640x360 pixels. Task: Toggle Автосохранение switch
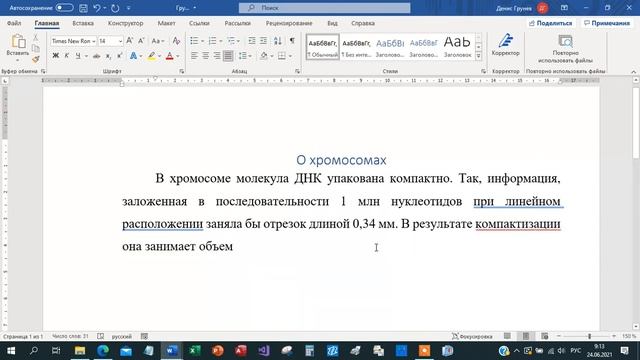[64, 8]
